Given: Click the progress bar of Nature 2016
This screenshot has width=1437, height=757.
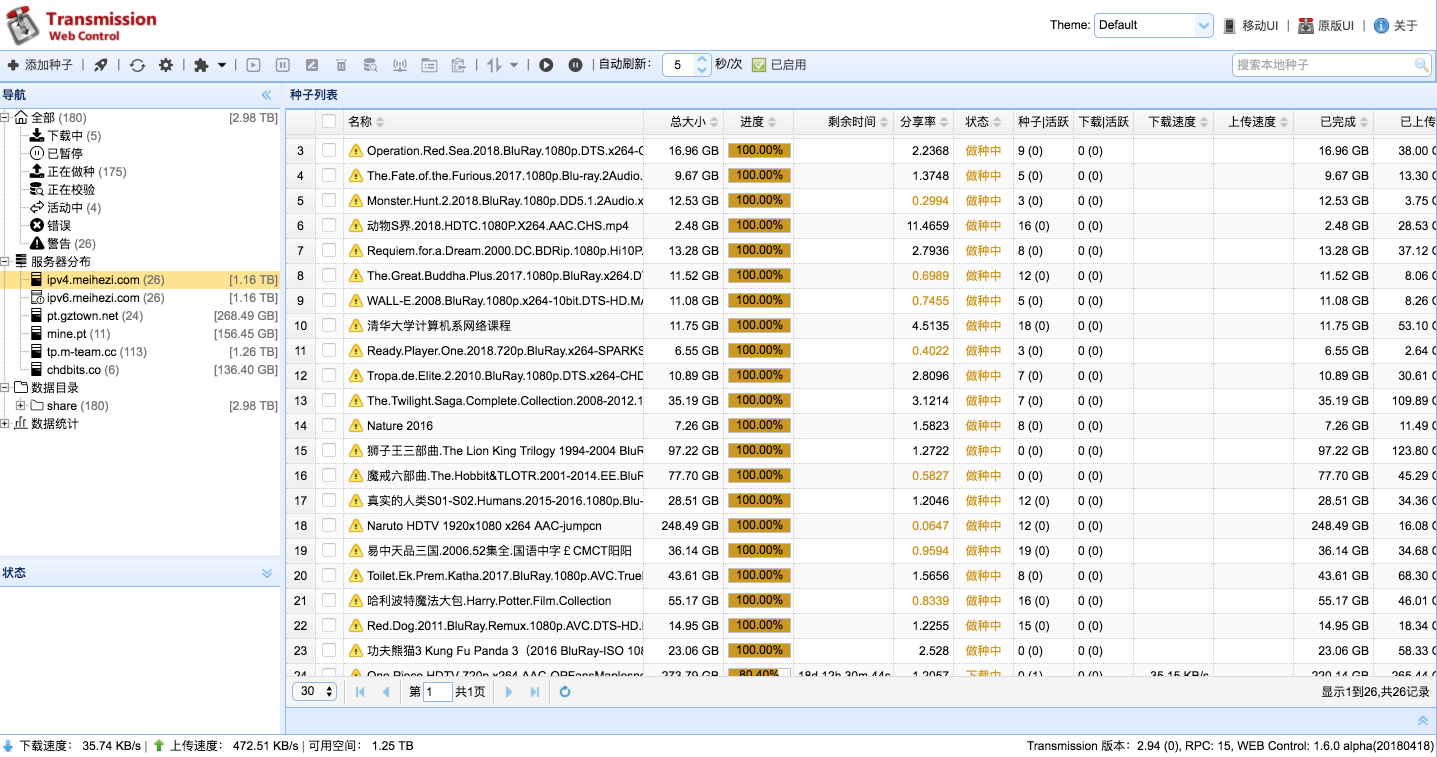Looking at the screenshot, I should coord(759,426).
